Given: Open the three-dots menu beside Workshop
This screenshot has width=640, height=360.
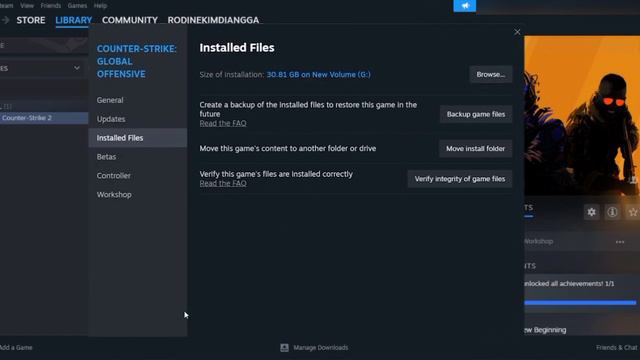Looking at the screenshot, I should [620, 242].
